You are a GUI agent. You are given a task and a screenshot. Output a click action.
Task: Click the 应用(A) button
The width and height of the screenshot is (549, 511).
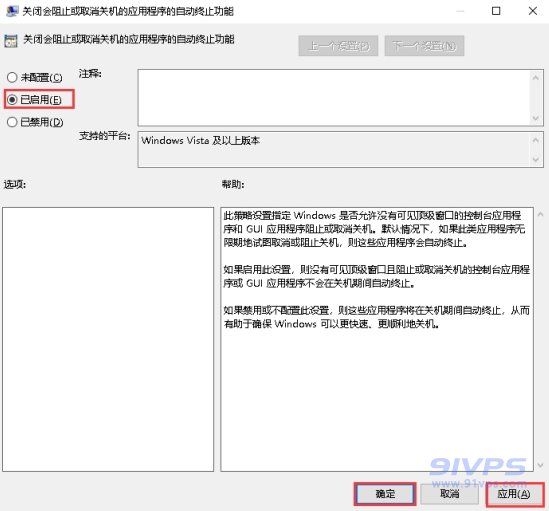(514, 494)
